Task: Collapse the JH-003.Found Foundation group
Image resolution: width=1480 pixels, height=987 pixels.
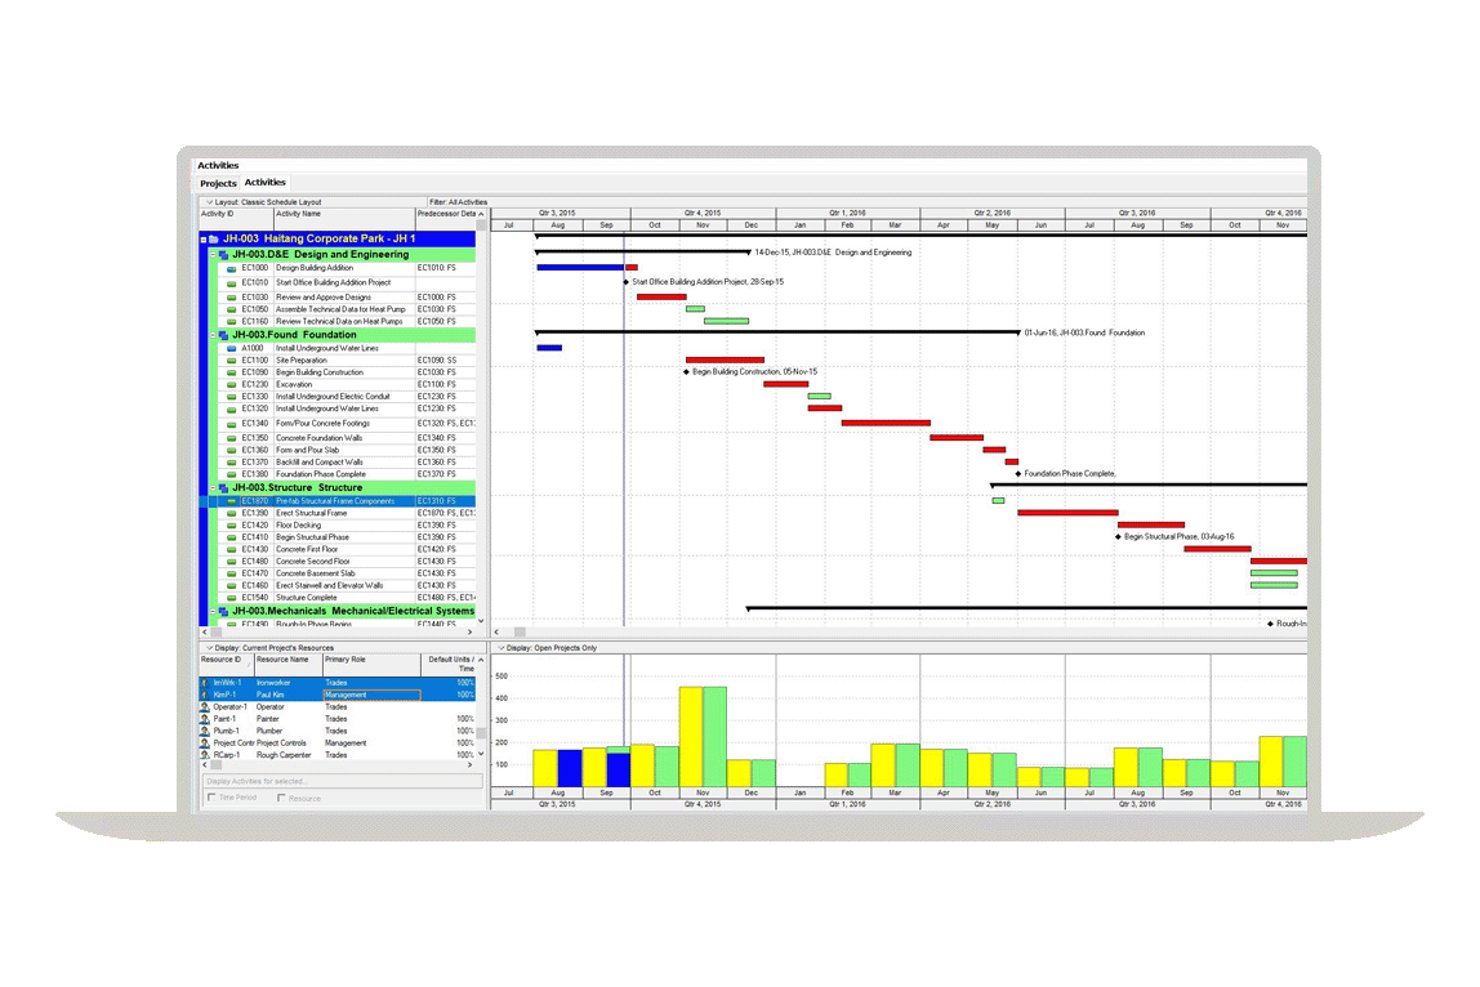Action: click(213, 335)
